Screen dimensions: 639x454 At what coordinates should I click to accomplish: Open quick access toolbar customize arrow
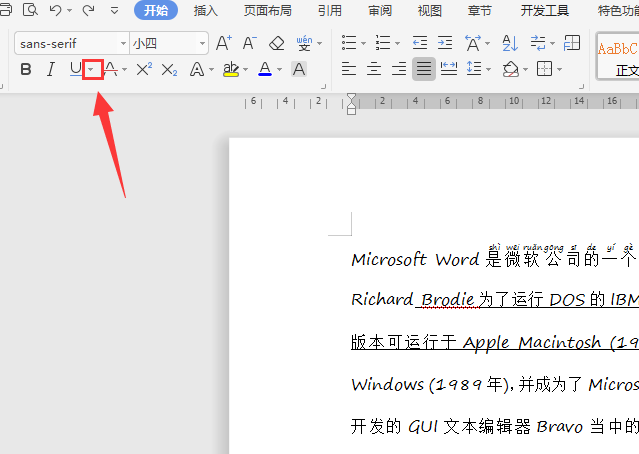coord(115,10)
